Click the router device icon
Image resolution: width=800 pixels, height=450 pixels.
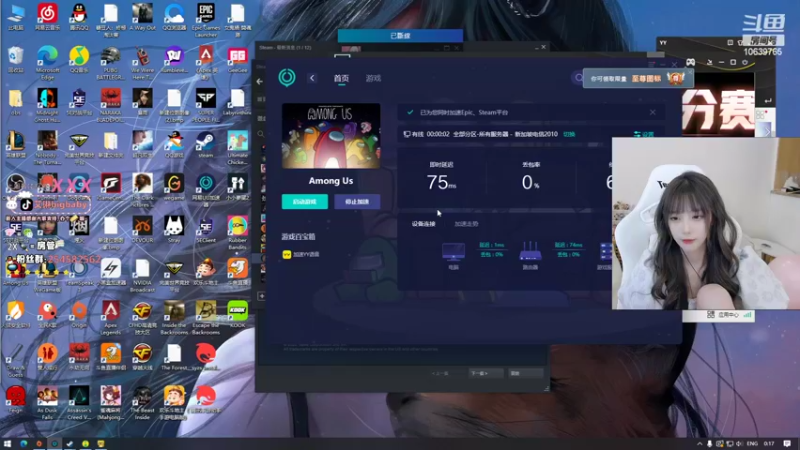pos(530,252)
